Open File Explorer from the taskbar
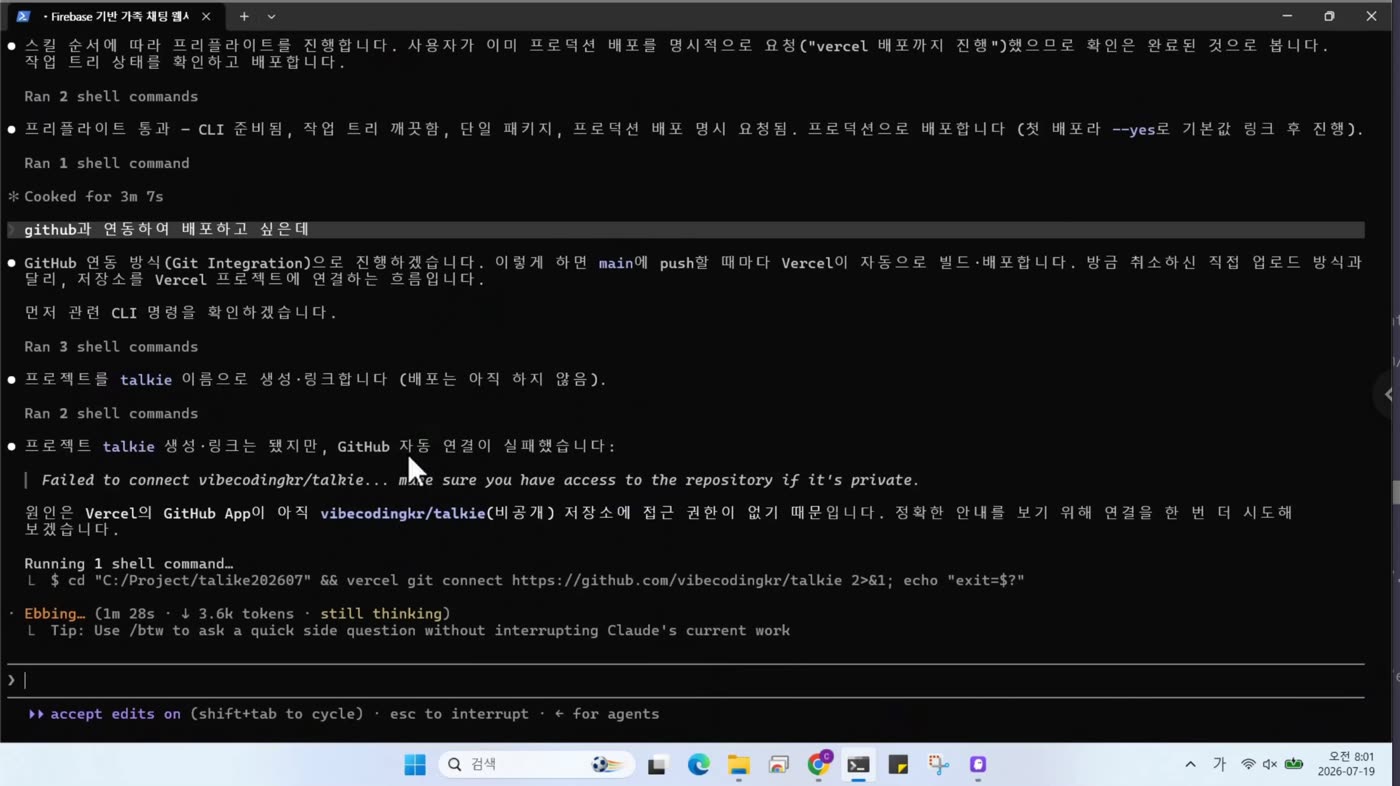Viewport: 1400px width, 786px height. 738,765
